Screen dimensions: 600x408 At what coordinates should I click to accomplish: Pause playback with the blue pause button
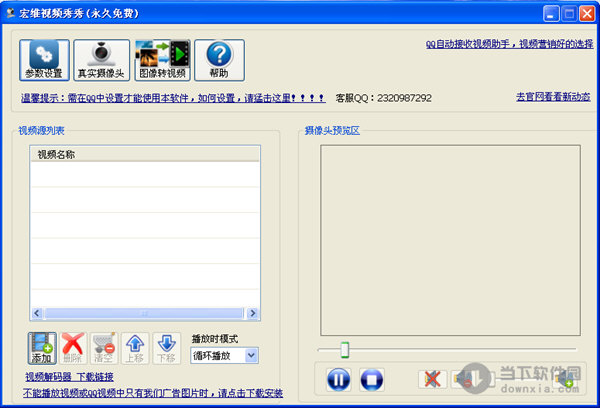339,380
